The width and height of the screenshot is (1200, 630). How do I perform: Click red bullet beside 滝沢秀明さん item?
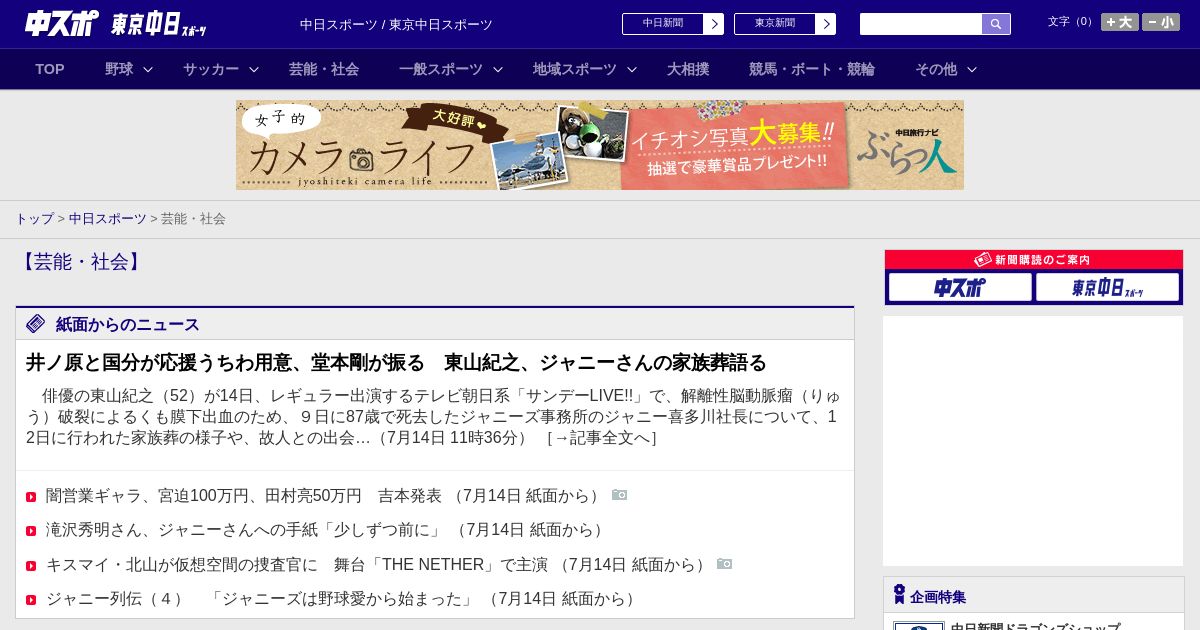(31, 531)
